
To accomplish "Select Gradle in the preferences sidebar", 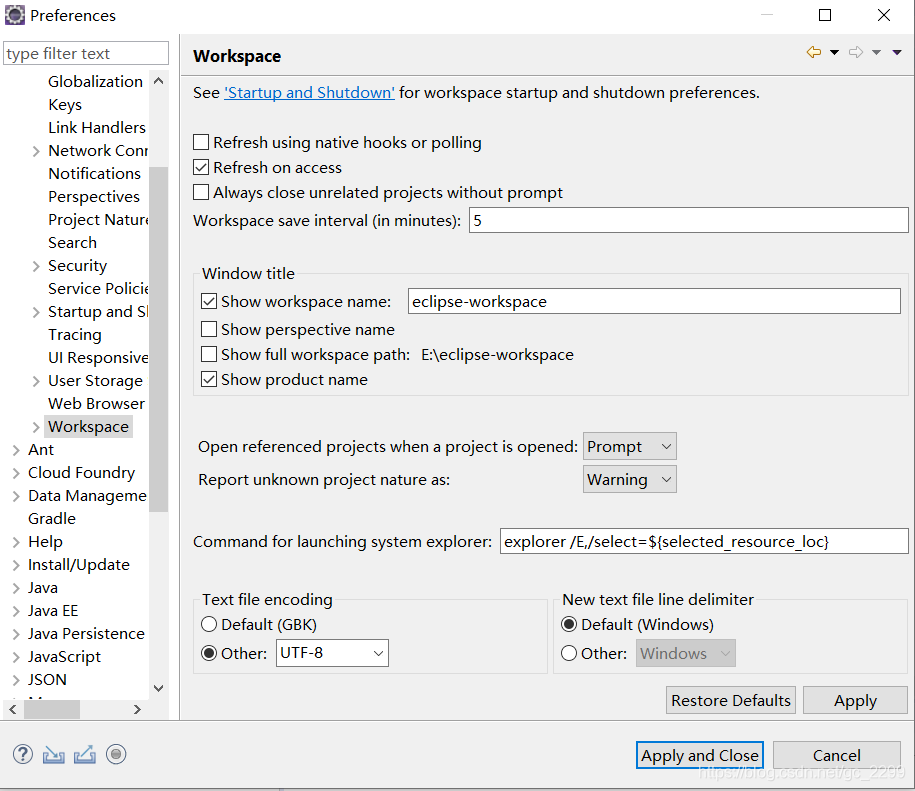I will (x=51, y=518).
